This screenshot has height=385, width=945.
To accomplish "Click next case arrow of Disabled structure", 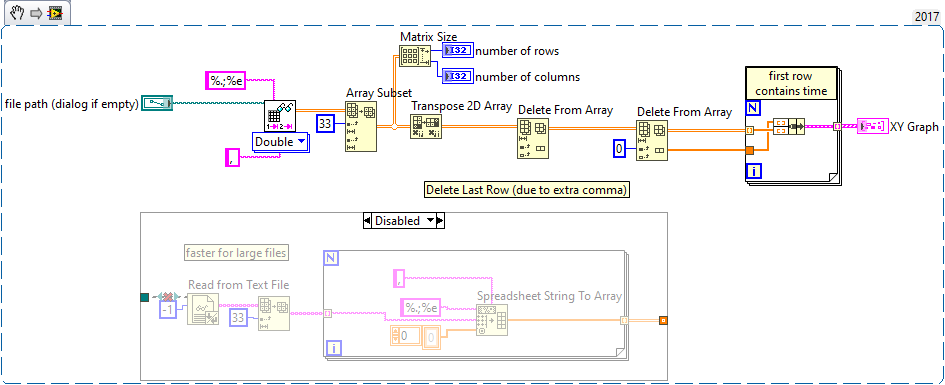I will coord(440,221).
